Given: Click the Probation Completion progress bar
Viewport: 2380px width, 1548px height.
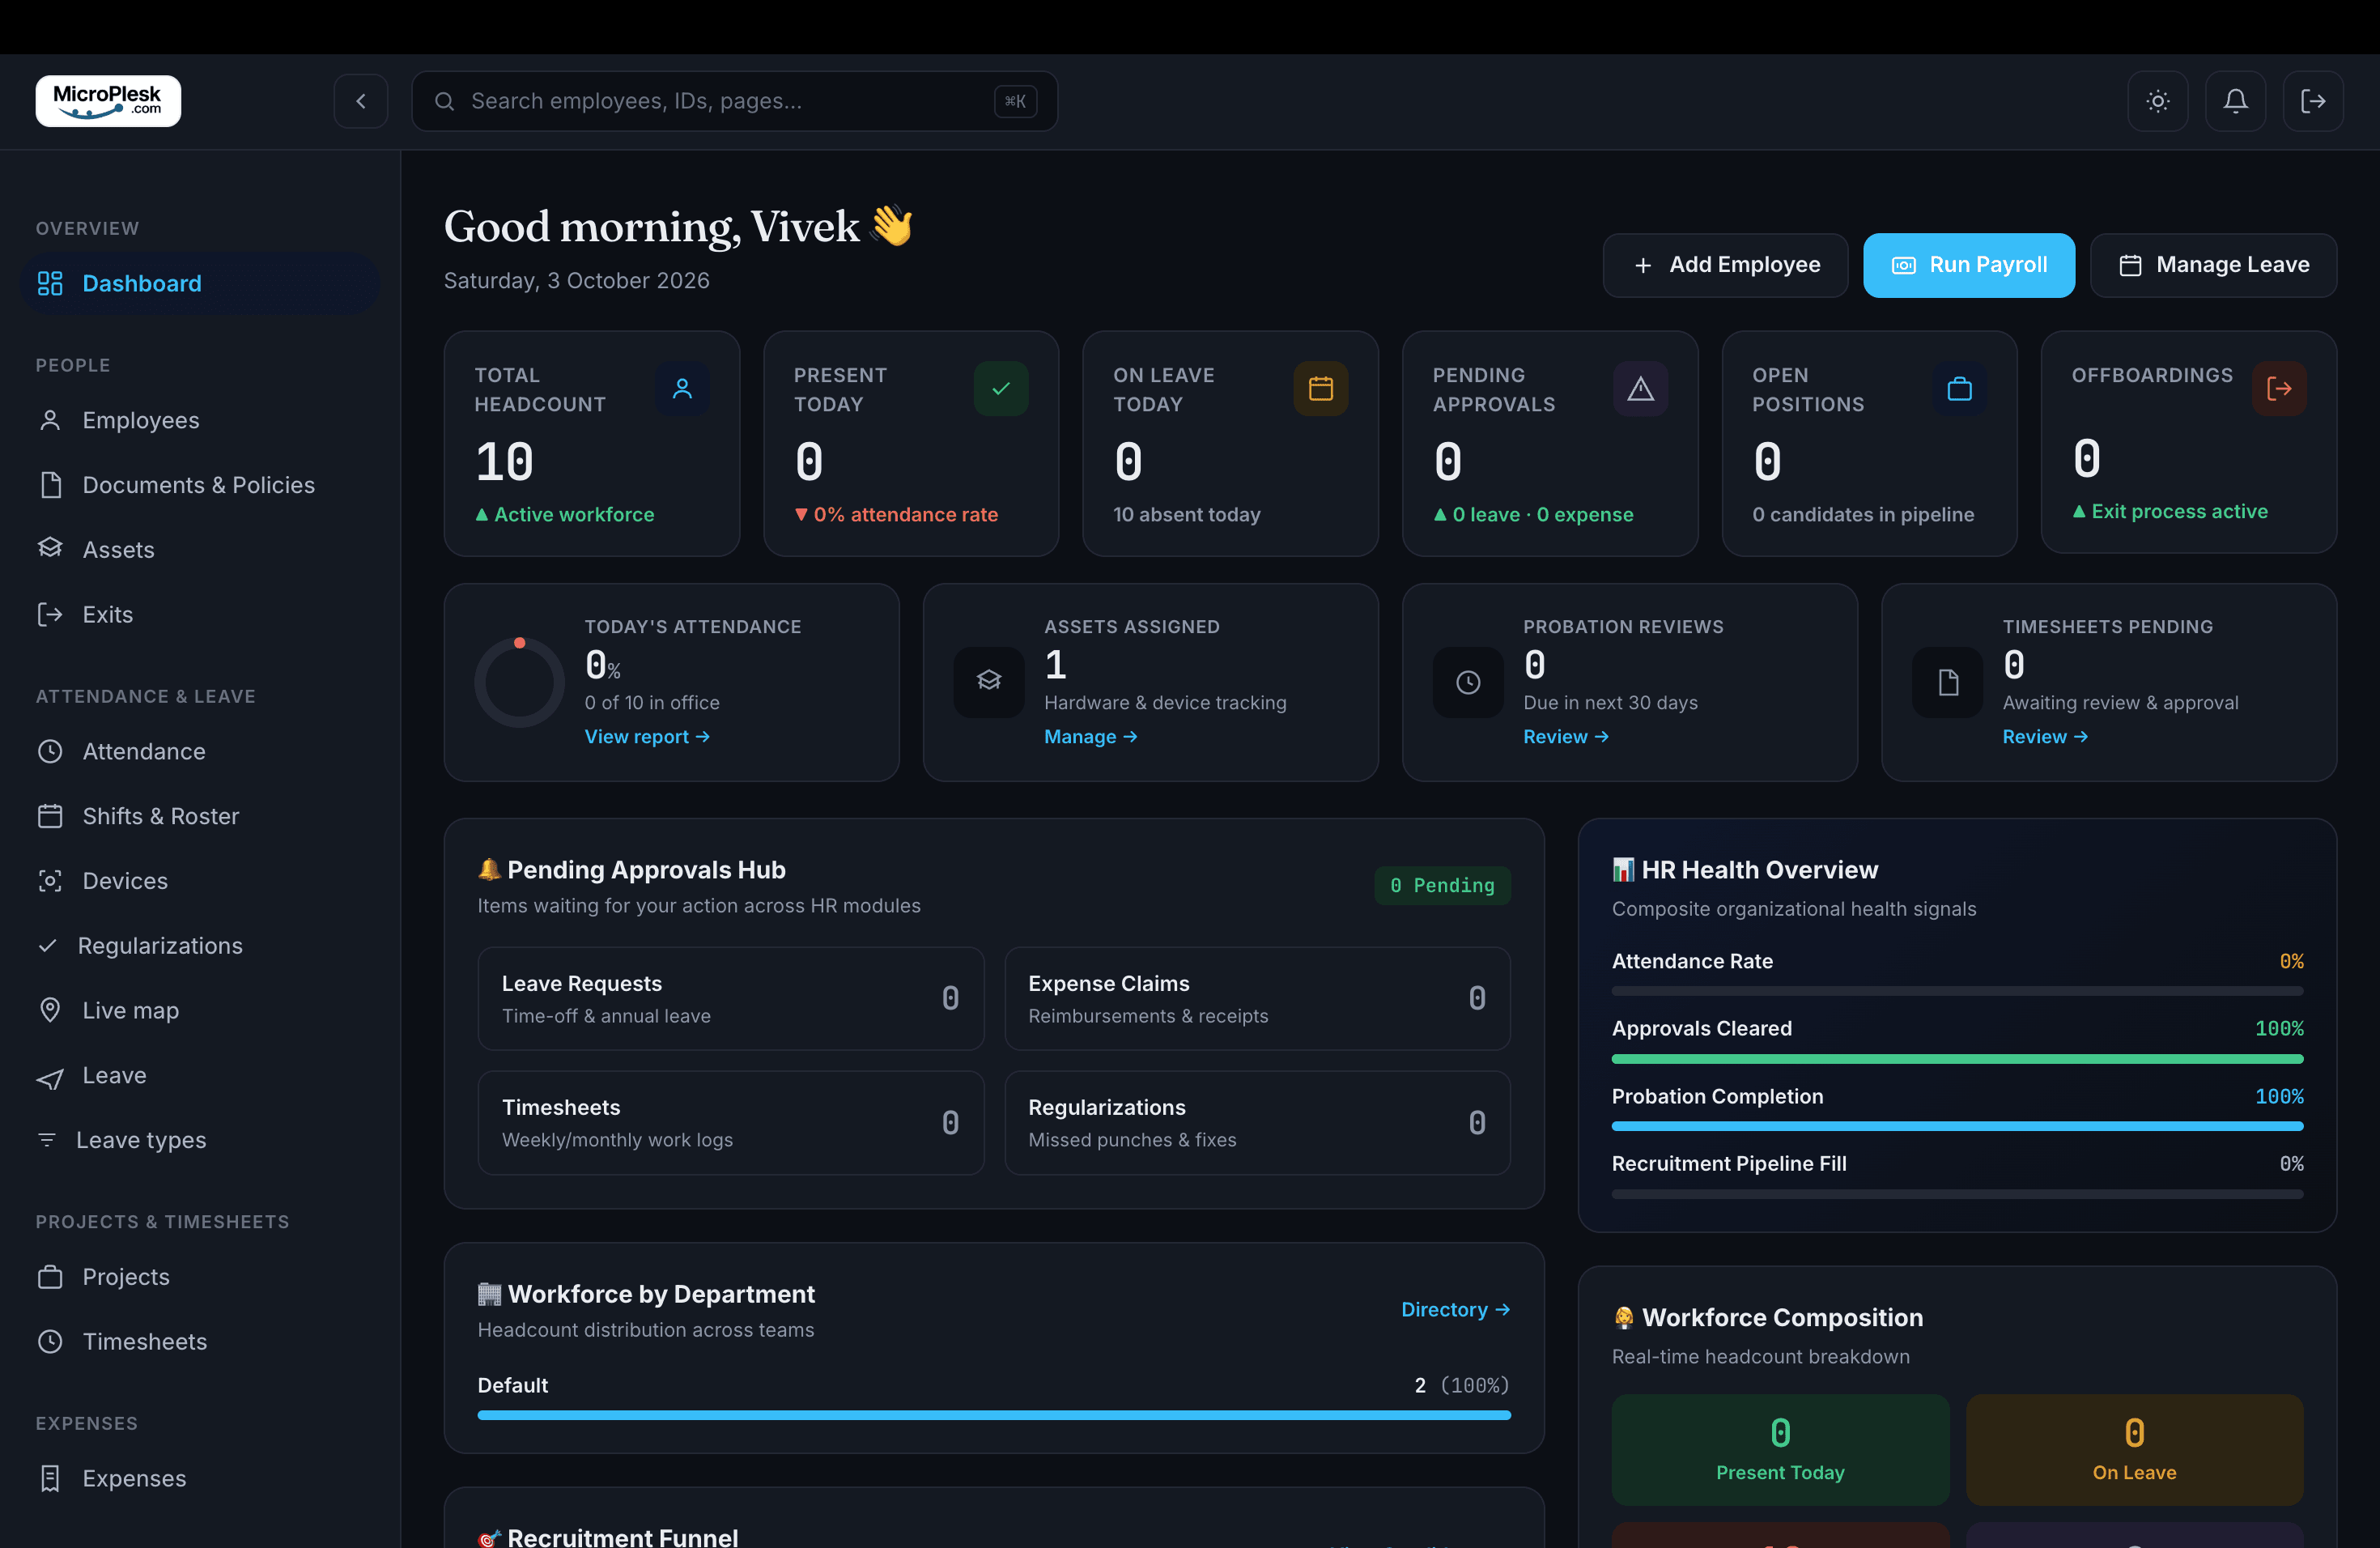Looking at the screenshot, I should 1957,1126.
